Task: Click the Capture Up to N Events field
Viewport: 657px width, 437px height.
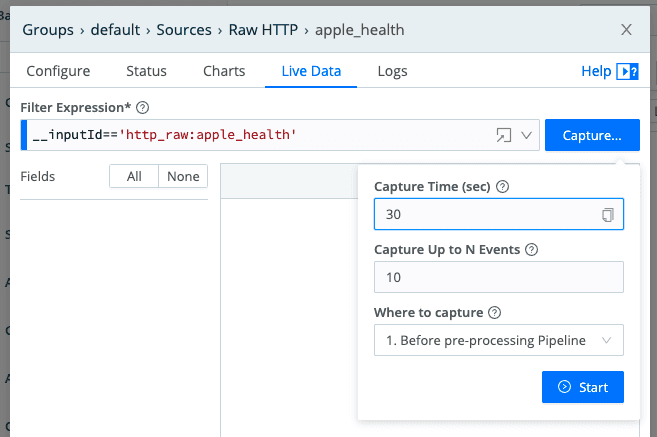Action: (x=498, y=278)
